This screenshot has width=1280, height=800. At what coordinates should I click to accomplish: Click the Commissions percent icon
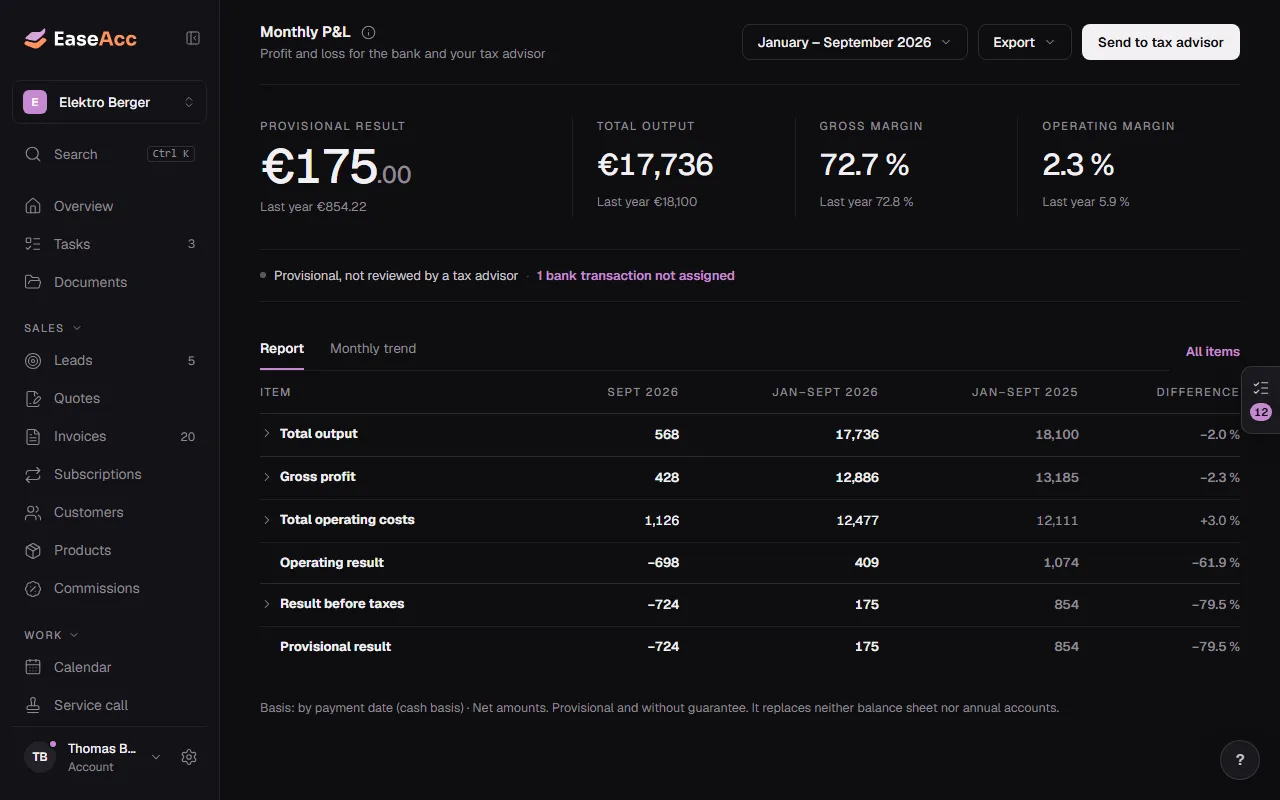pos(33,588)
